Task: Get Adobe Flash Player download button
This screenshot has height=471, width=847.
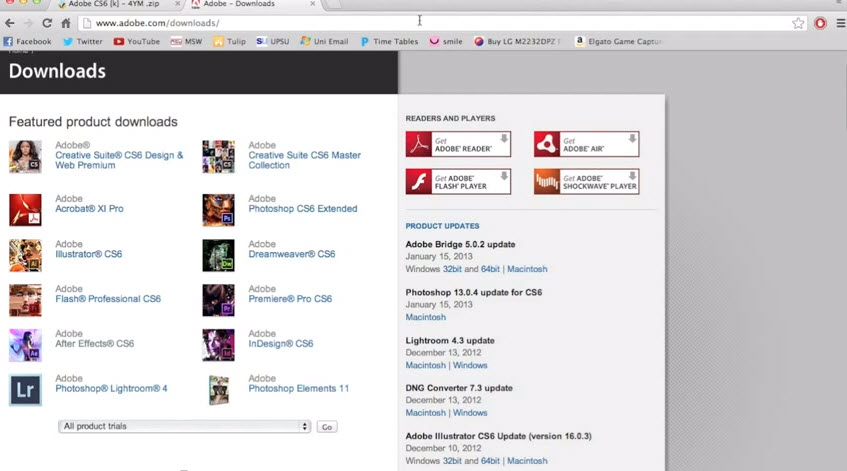Action: (x=458, y=181)
